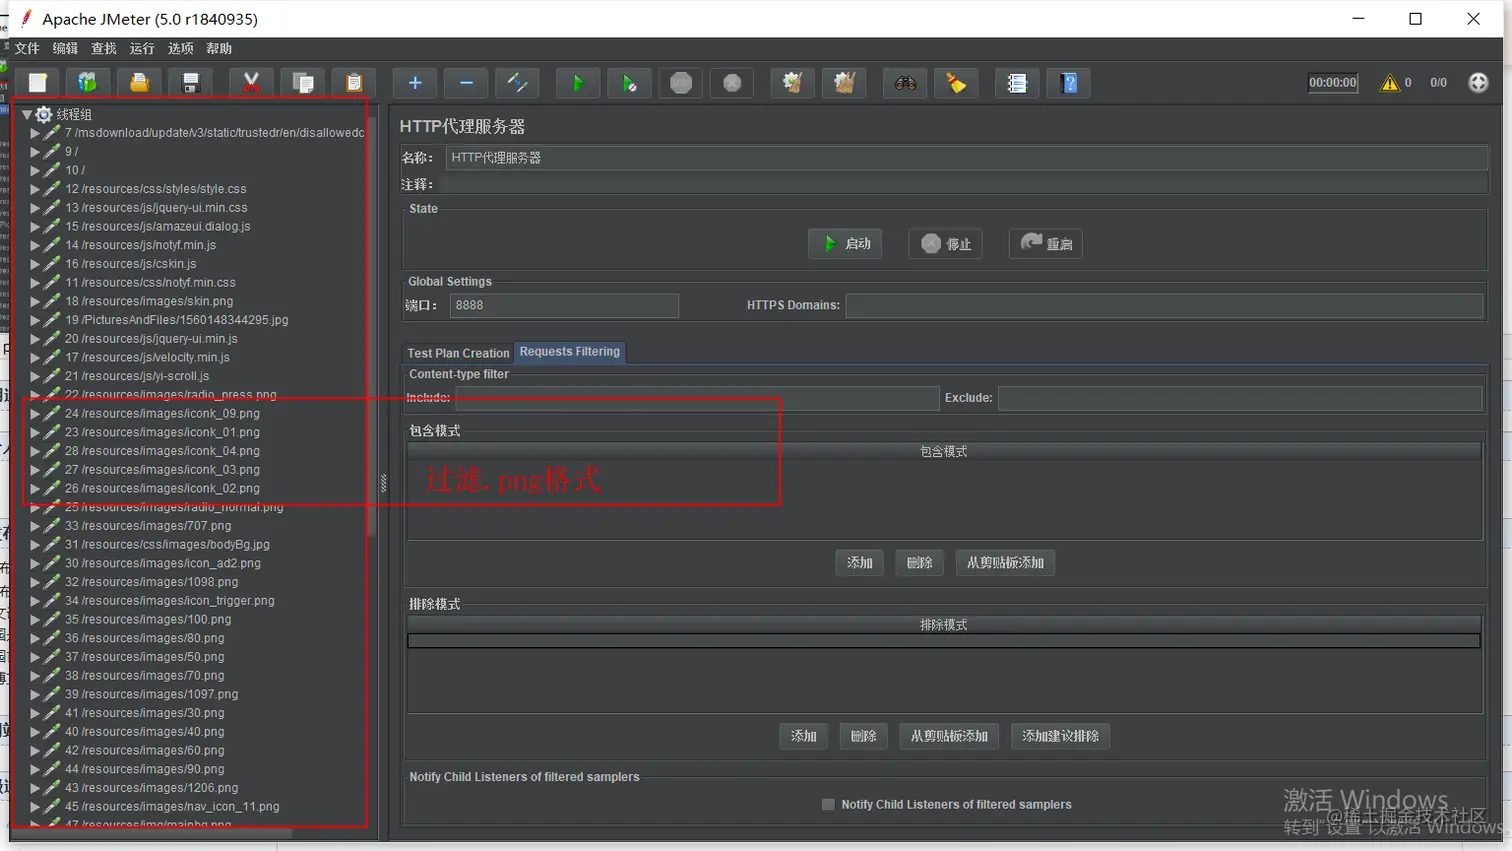This screenshot has width=1512, height=851.
Task: Click the Content-type Exclude field
Action: [x=1240, y=398]
